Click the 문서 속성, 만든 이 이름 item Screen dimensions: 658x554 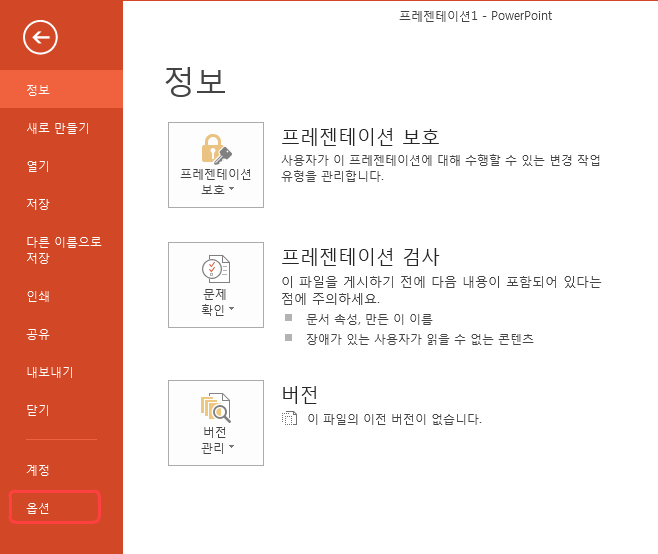tap(369, 319)
